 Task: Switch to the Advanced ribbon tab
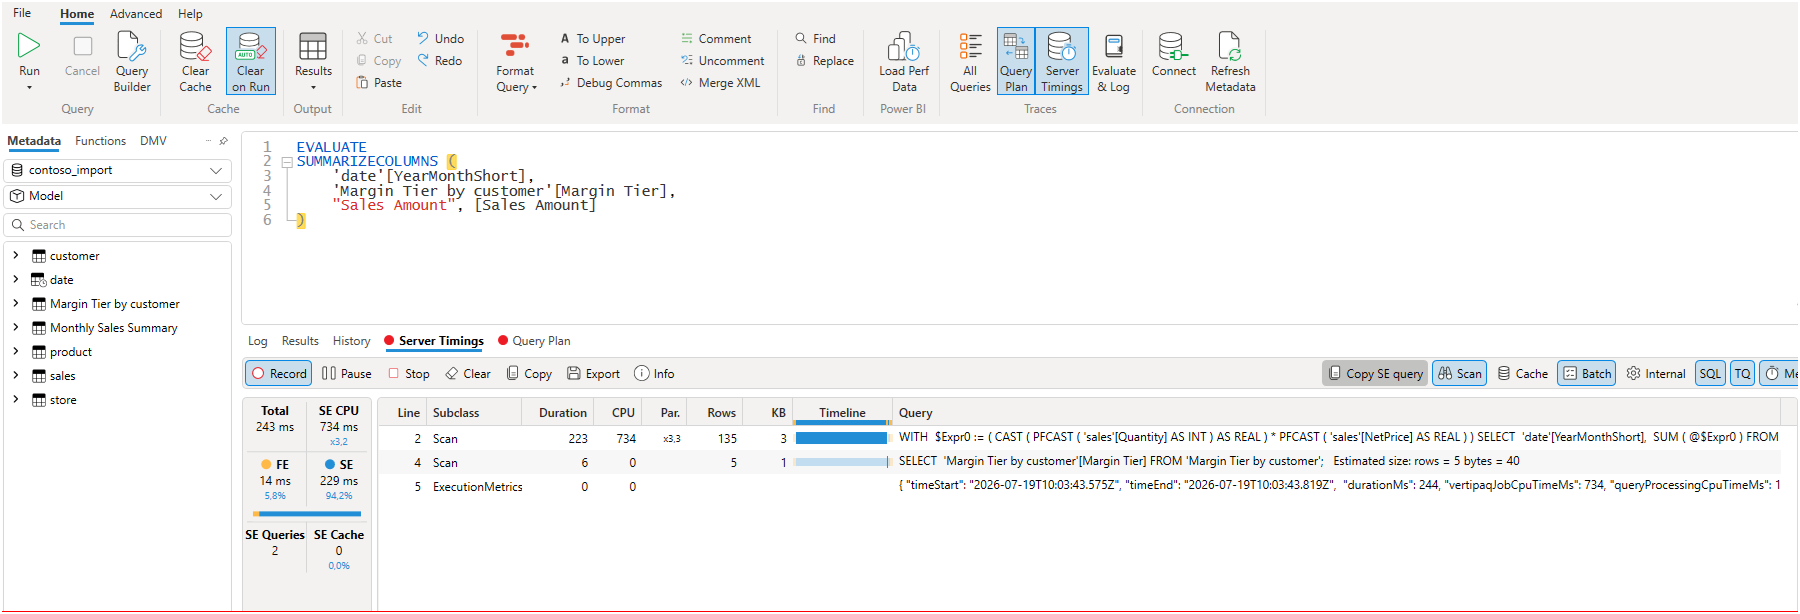coord(136,14)
